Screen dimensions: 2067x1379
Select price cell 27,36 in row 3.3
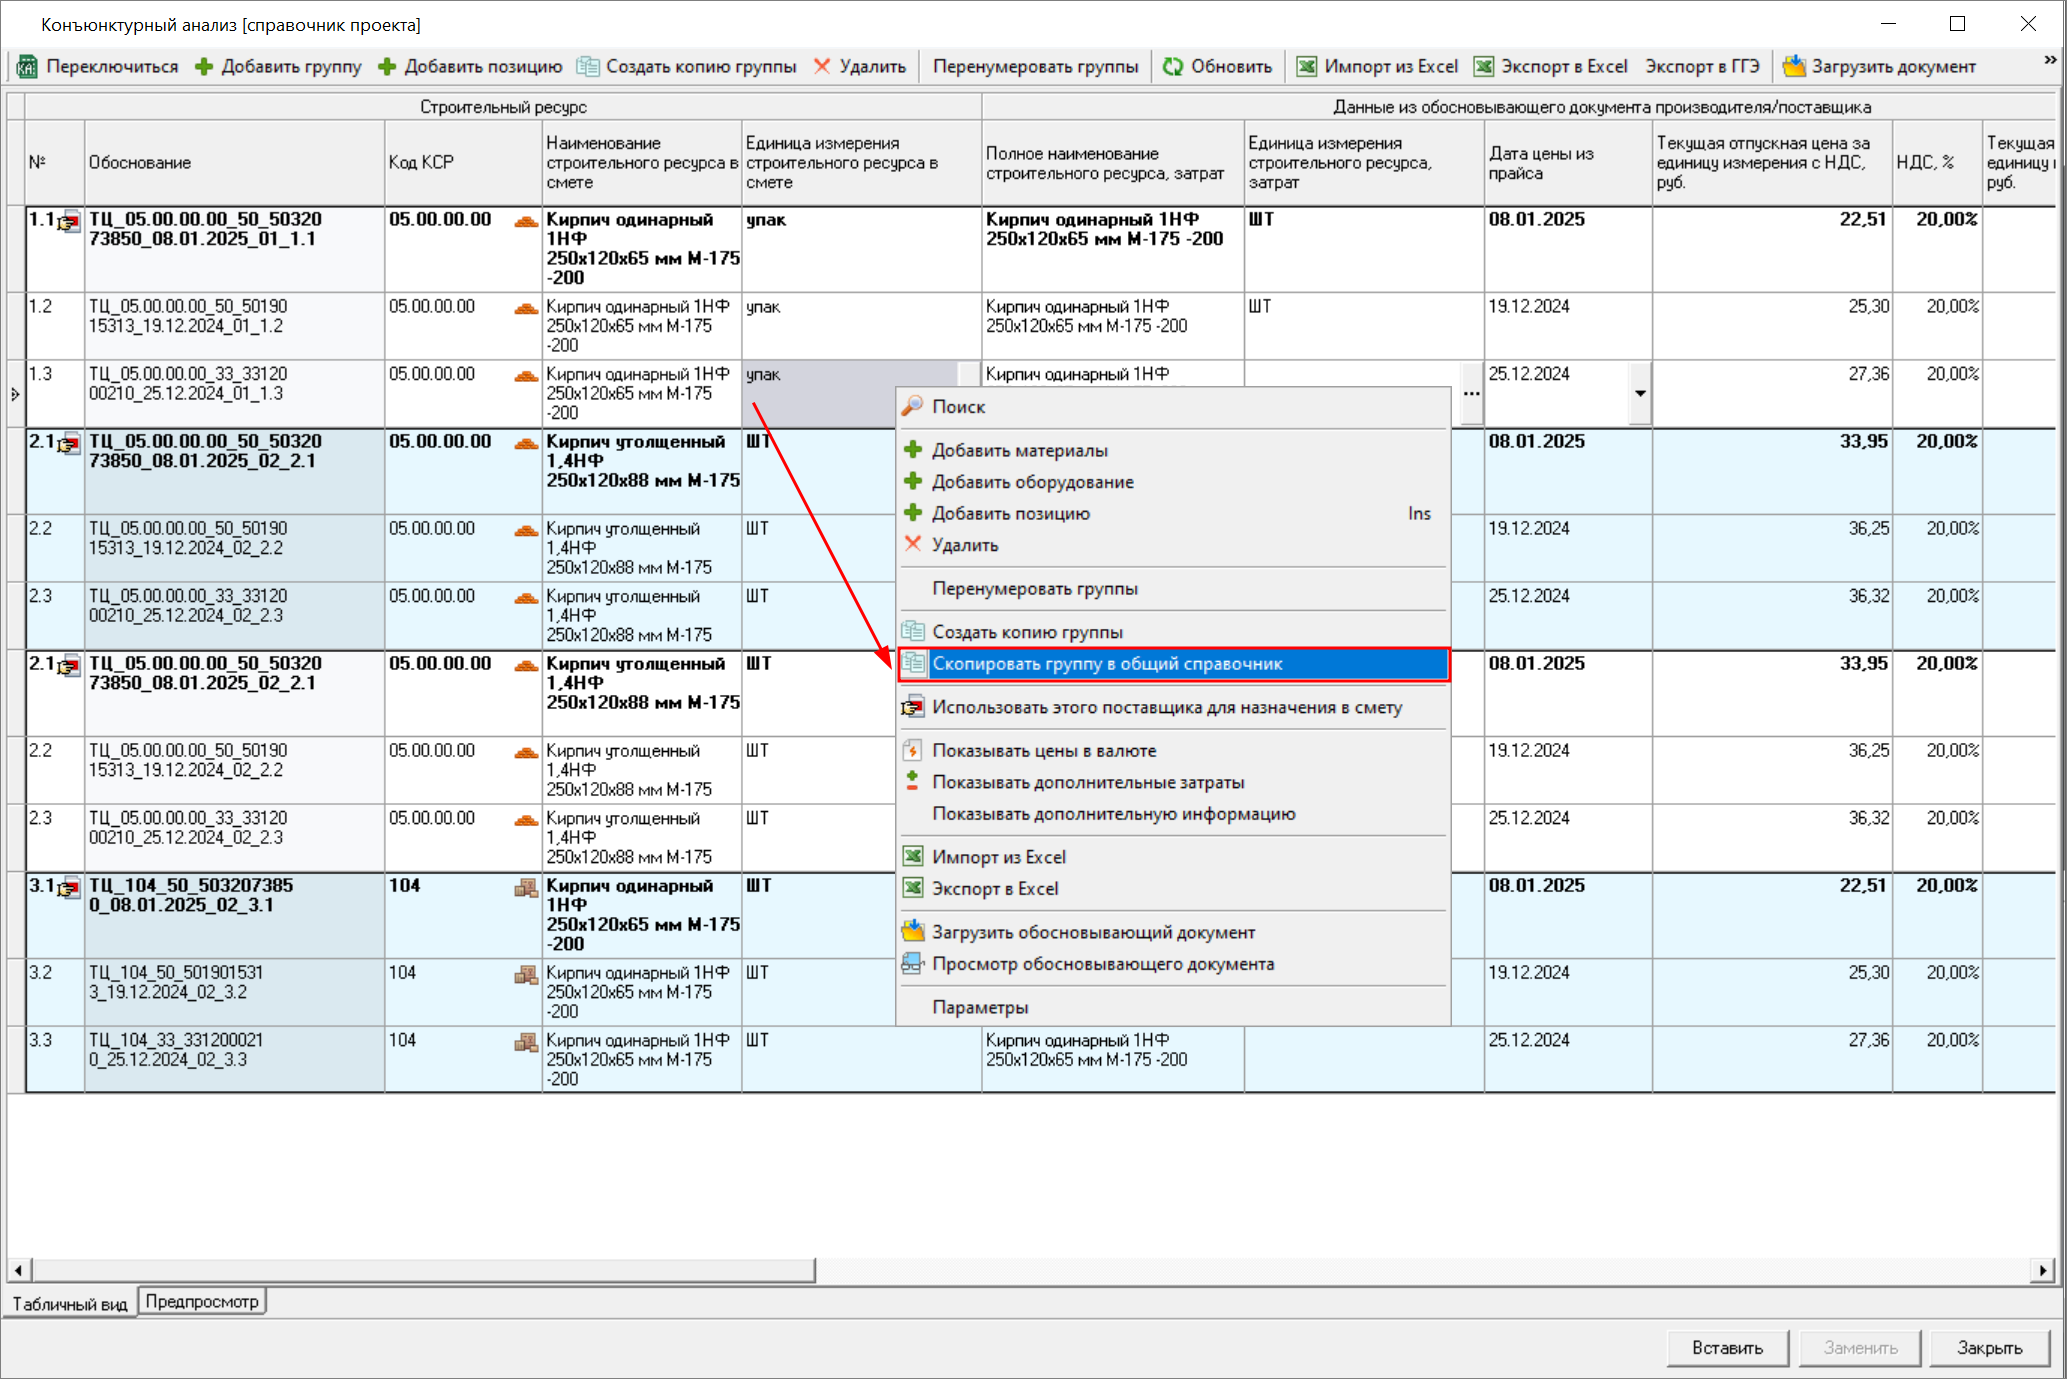click(1772, 1059)
